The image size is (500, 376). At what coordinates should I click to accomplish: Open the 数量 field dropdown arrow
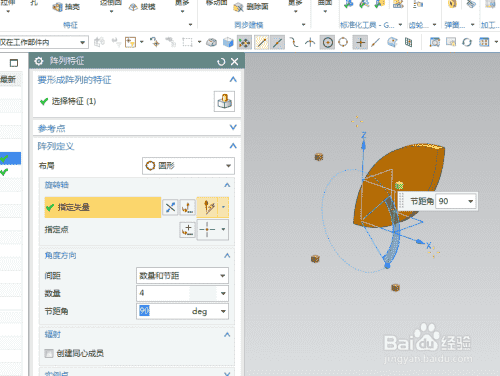coord(223,294)
